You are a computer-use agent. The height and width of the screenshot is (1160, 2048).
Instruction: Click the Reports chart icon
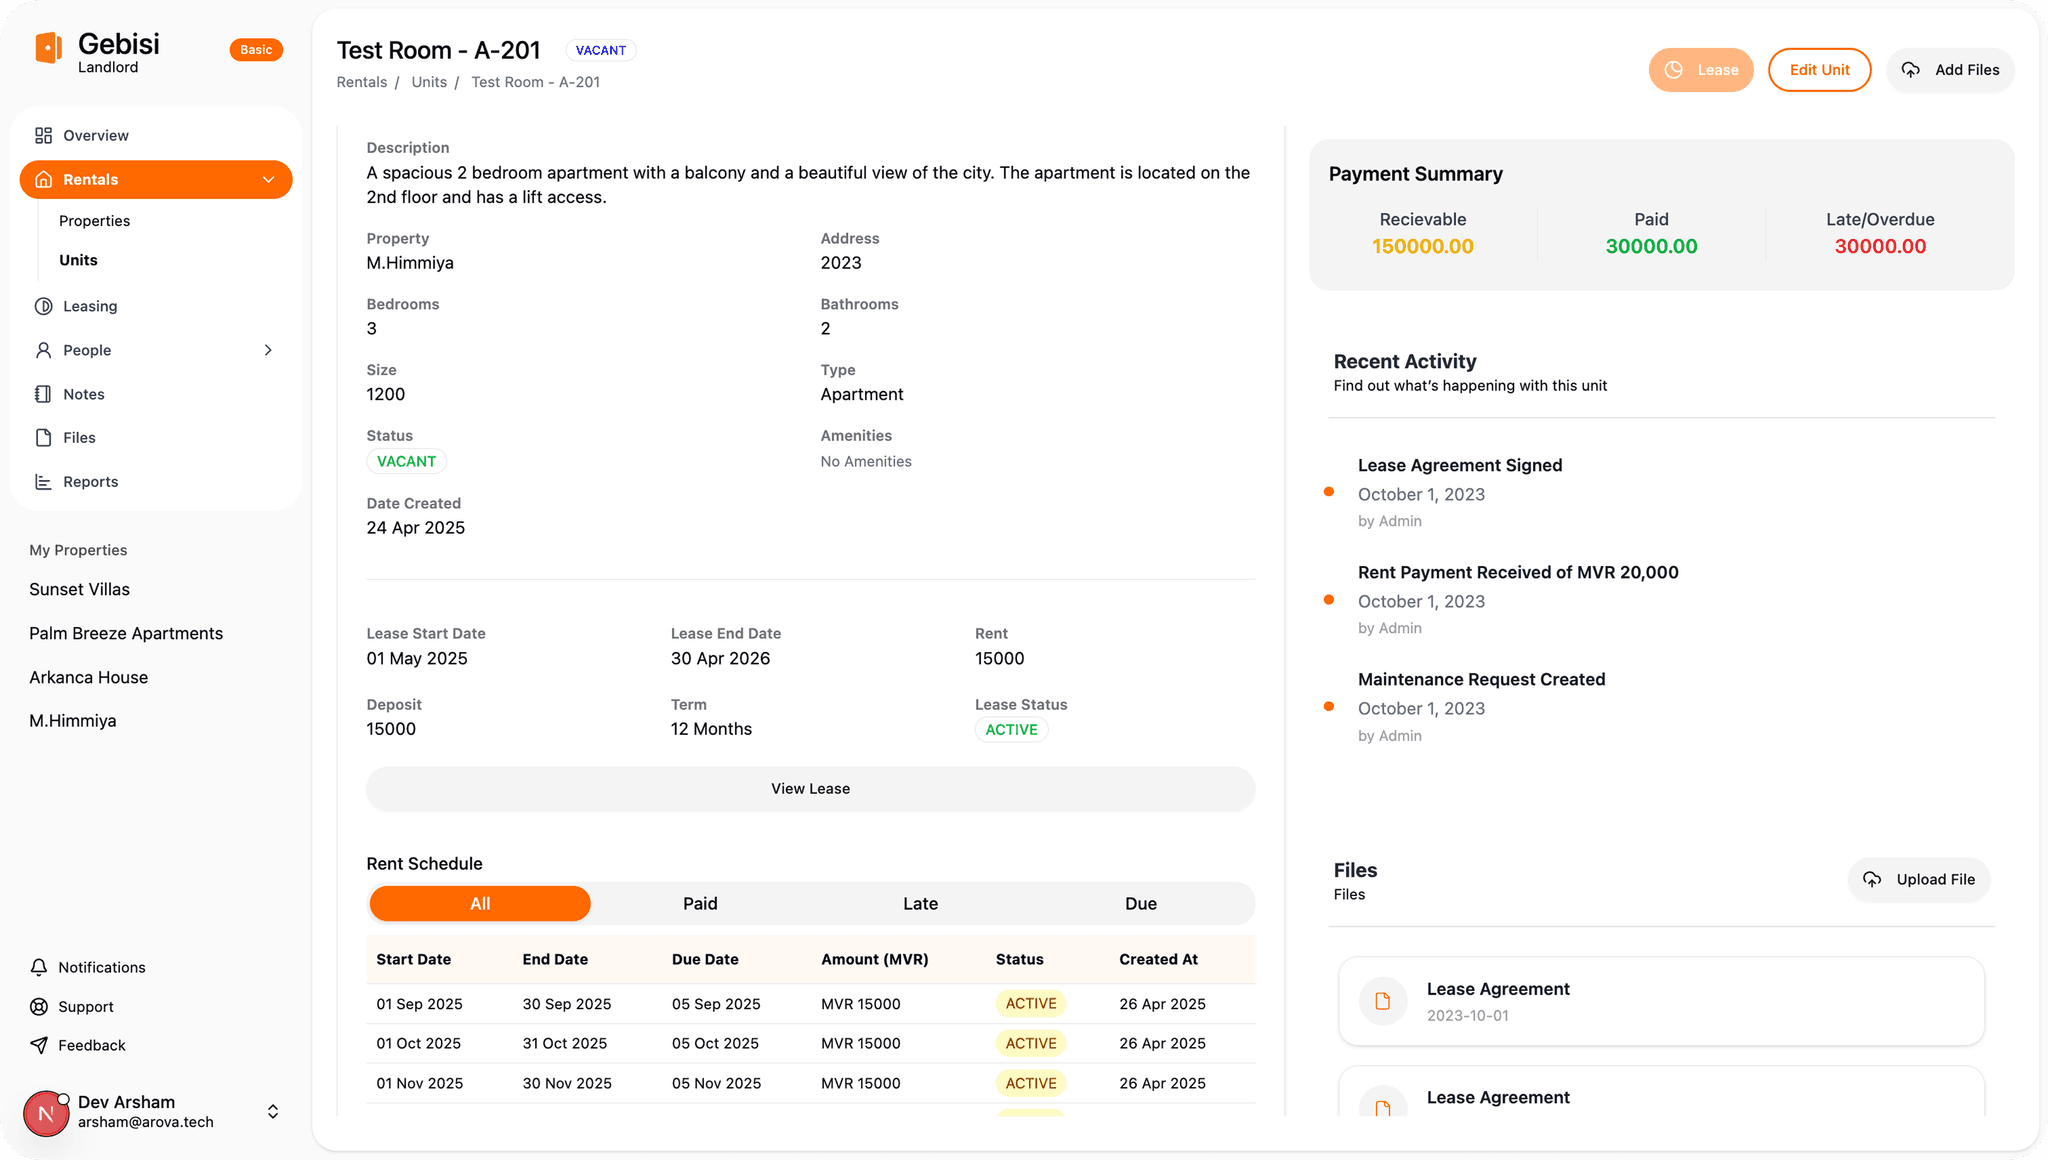[43, 482]
